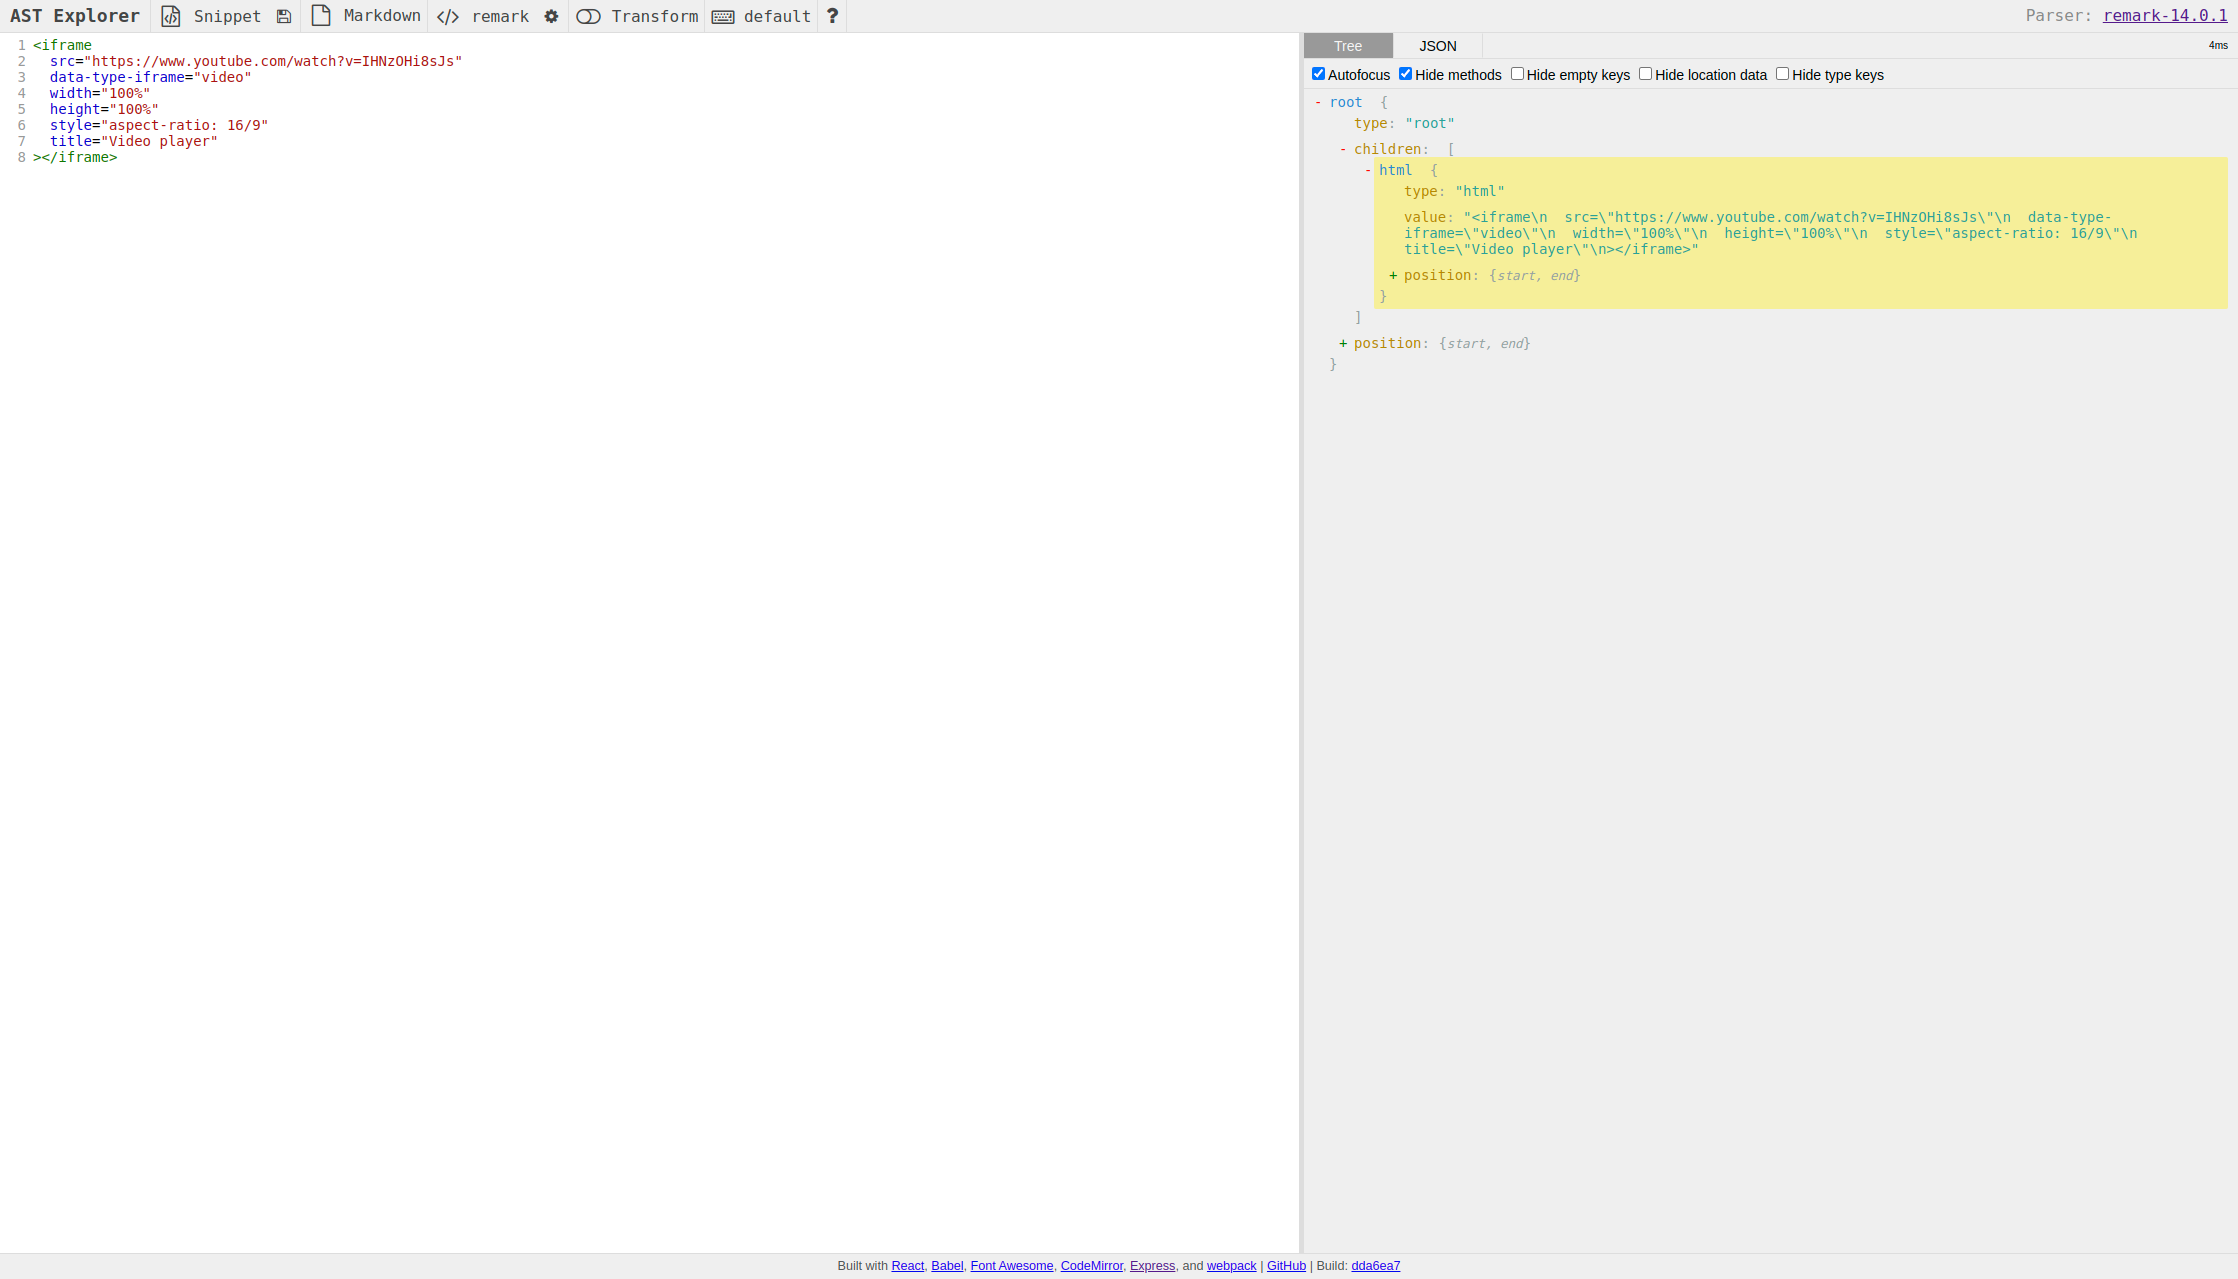Open parser settings via the gear icon
The image size is (2238, 1279).
pos(551,16)
